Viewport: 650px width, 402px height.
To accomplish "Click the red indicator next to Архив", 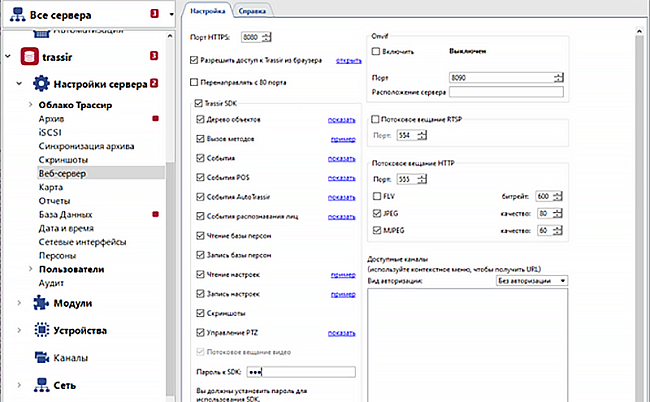I will (155, 119).
